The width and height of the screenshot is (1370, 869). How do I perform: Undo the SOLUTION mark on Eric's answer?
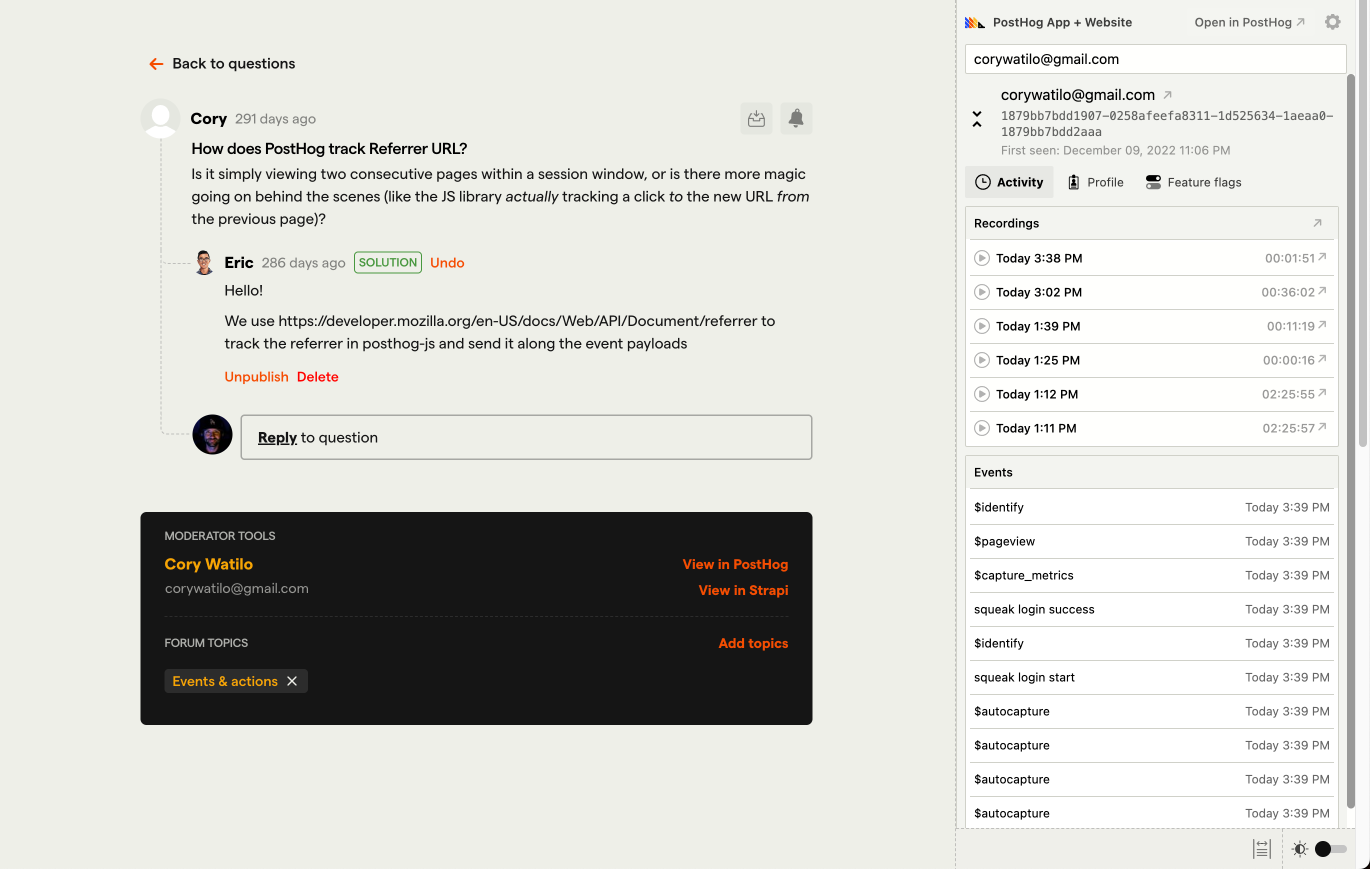(447, 262)
